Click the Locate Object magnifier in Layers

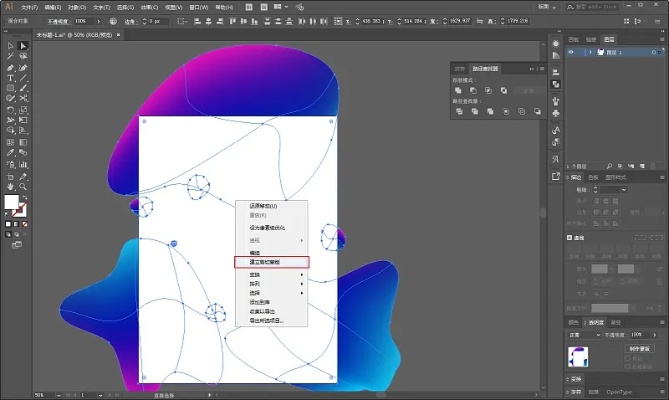(x=609, y=166)
